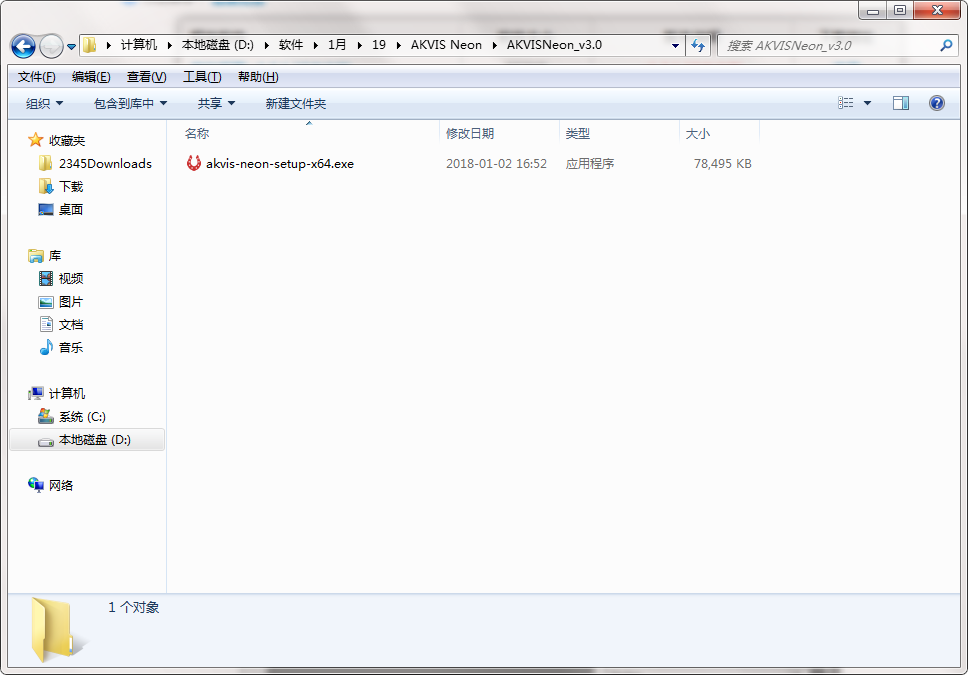Open the 工具(T) menu
This screenshot has width=968, height=675.
tap(202, 77)
